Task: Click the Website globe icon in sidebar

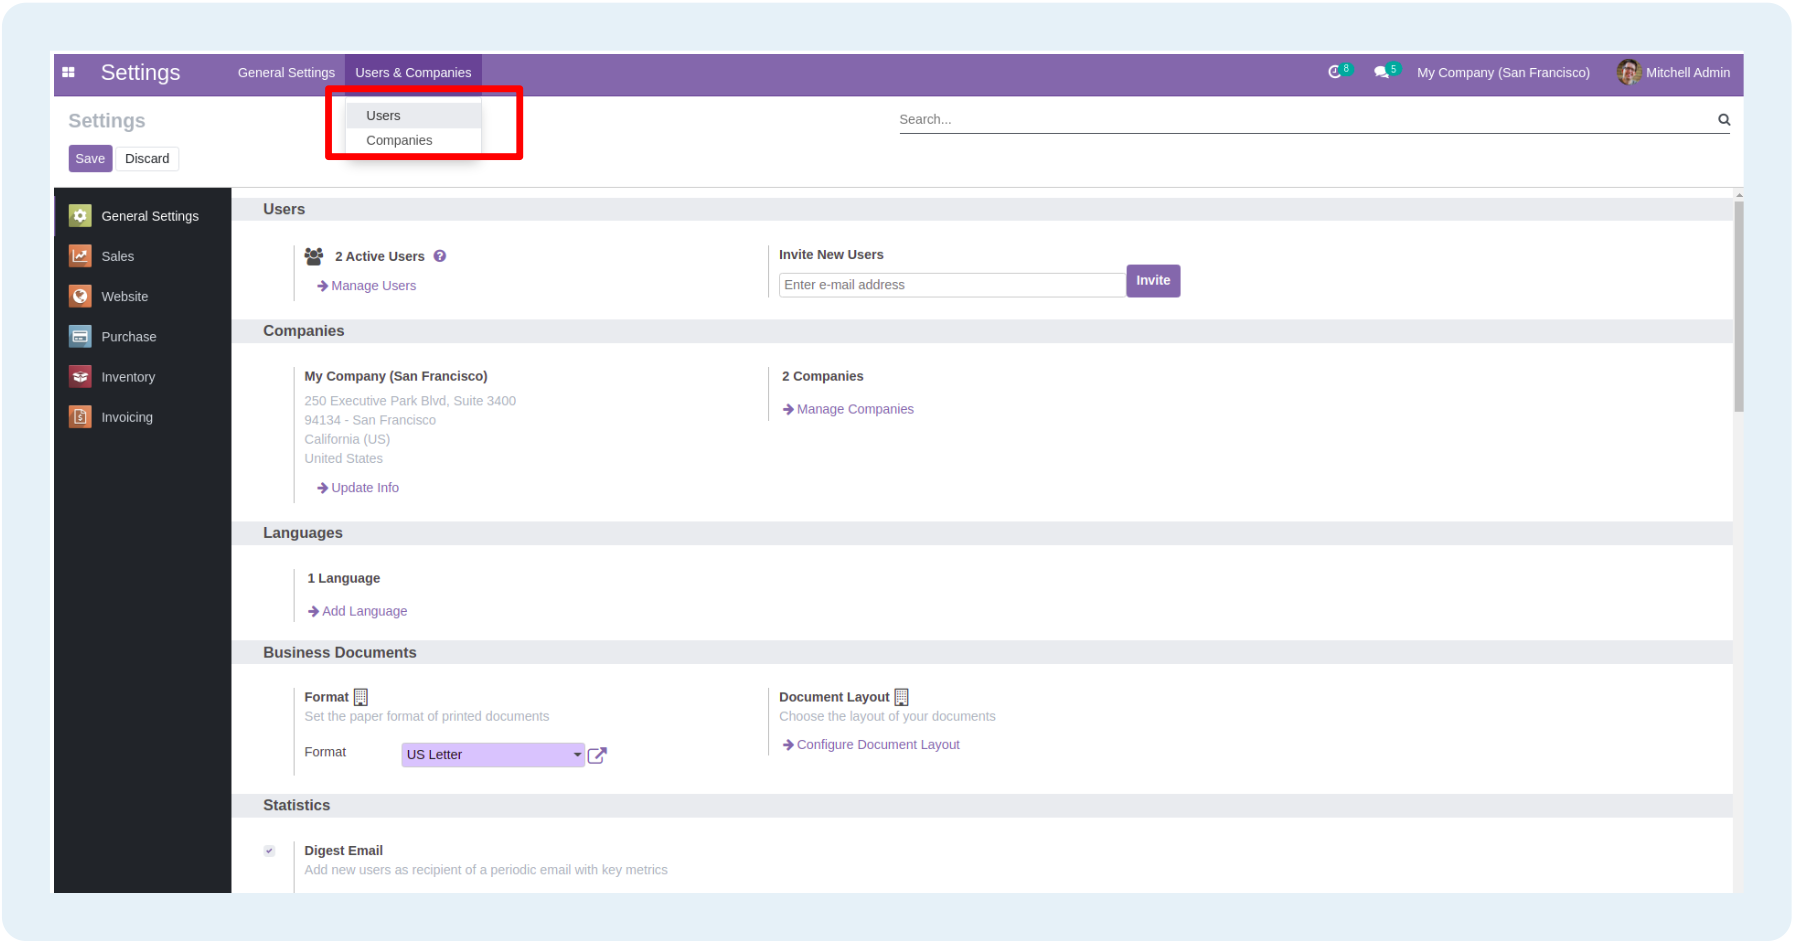Action: [x=80, y=296]
